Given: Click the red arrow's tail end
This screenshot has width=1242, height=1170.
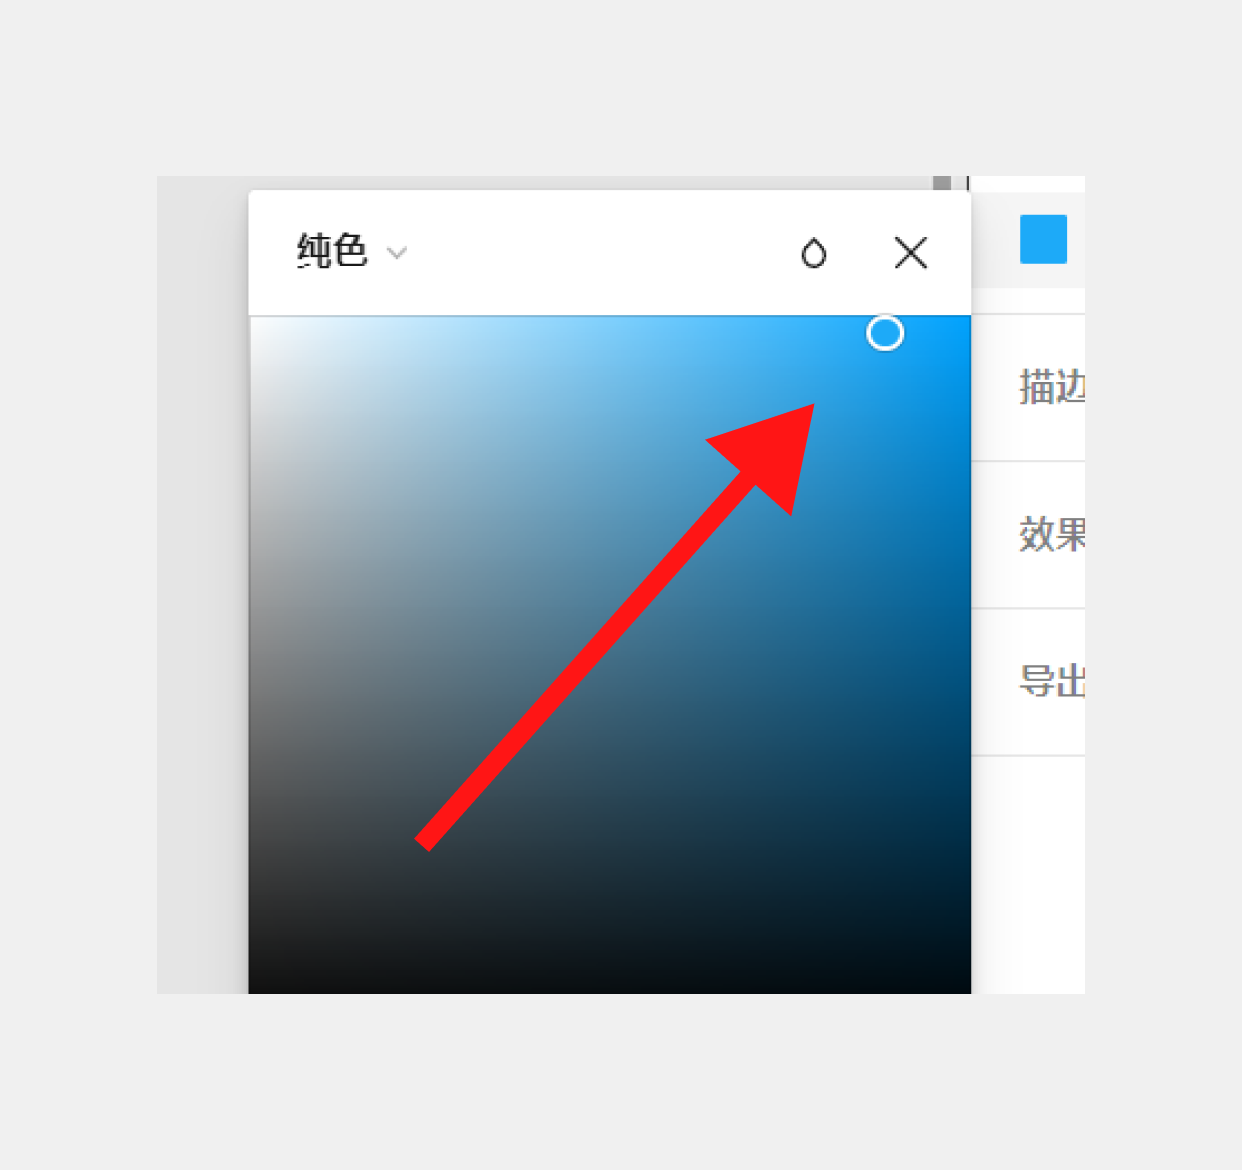Looking at the screenshot, I should pos(423,844).
